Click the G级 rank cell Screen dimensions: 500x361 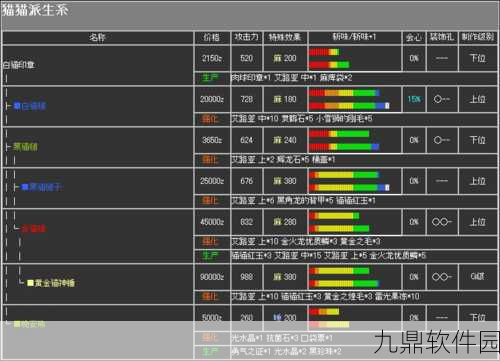477,277
